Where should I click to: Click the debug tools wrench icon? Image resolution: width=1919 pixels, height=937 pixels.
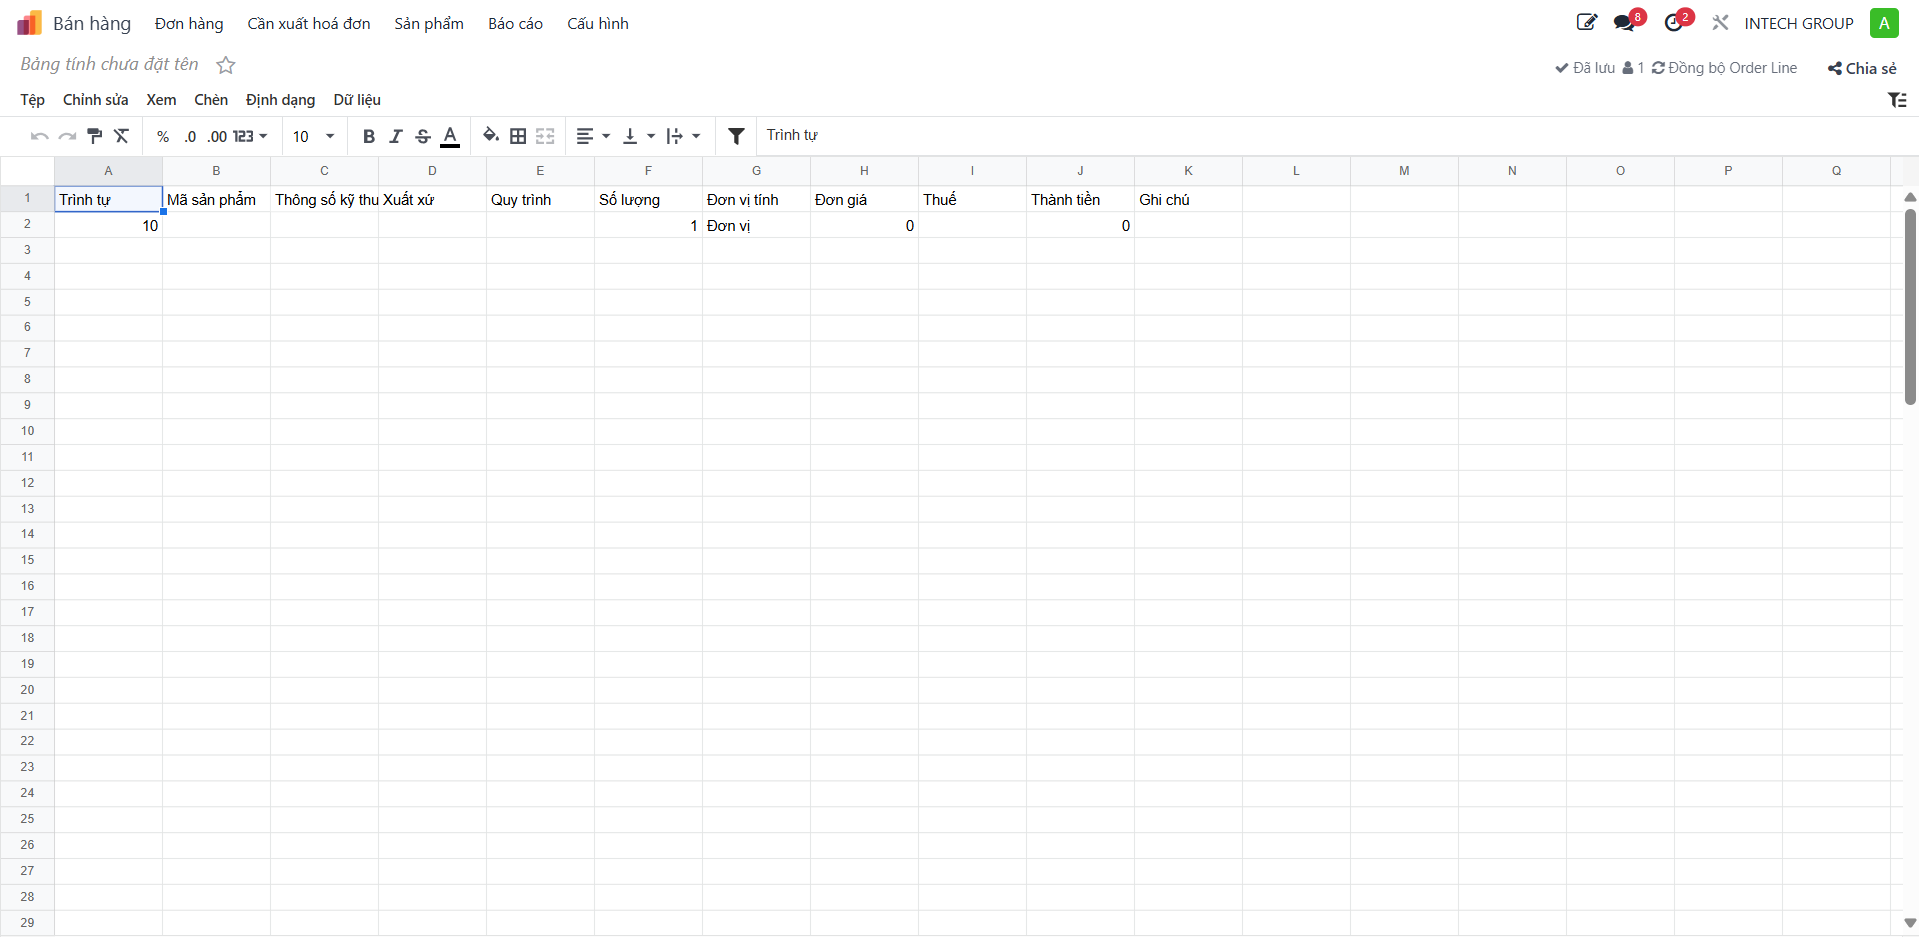1720,23
